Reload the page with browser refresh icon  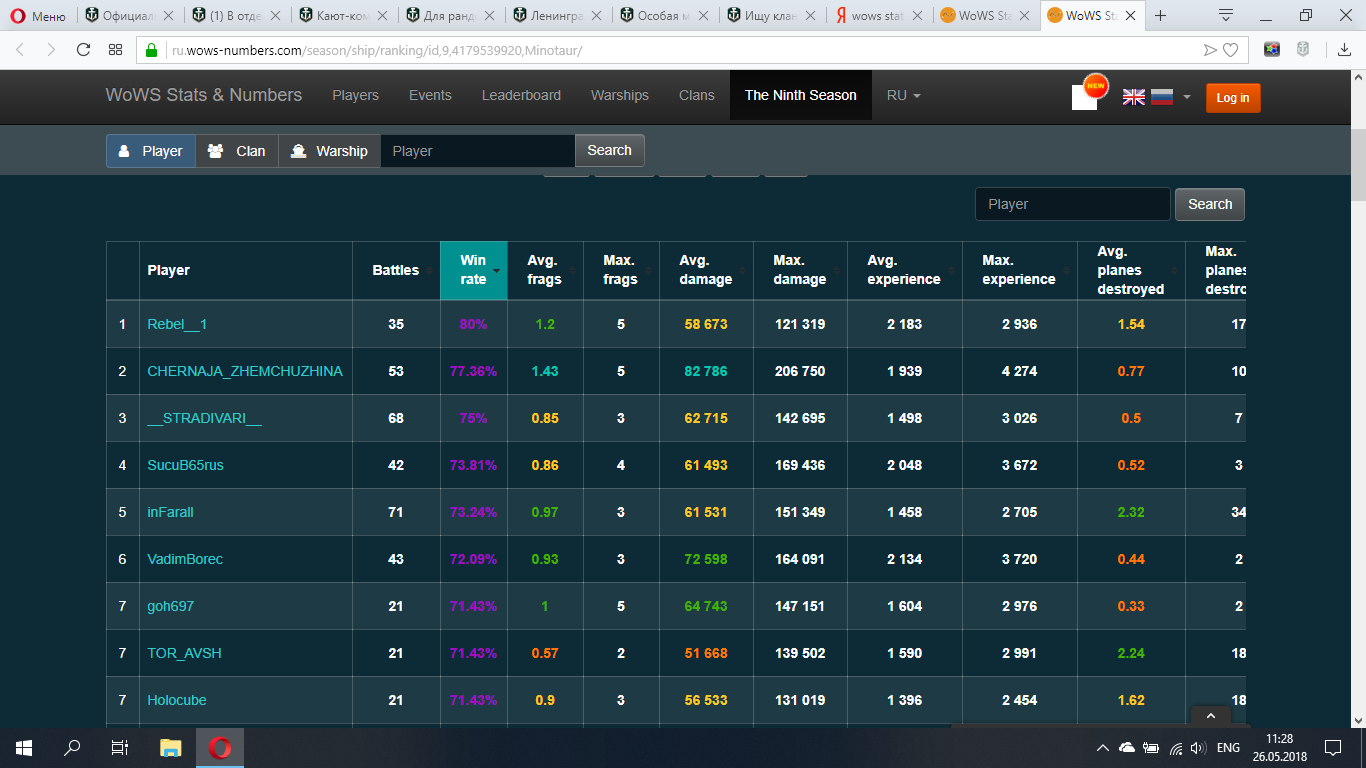tap(83, 49)
